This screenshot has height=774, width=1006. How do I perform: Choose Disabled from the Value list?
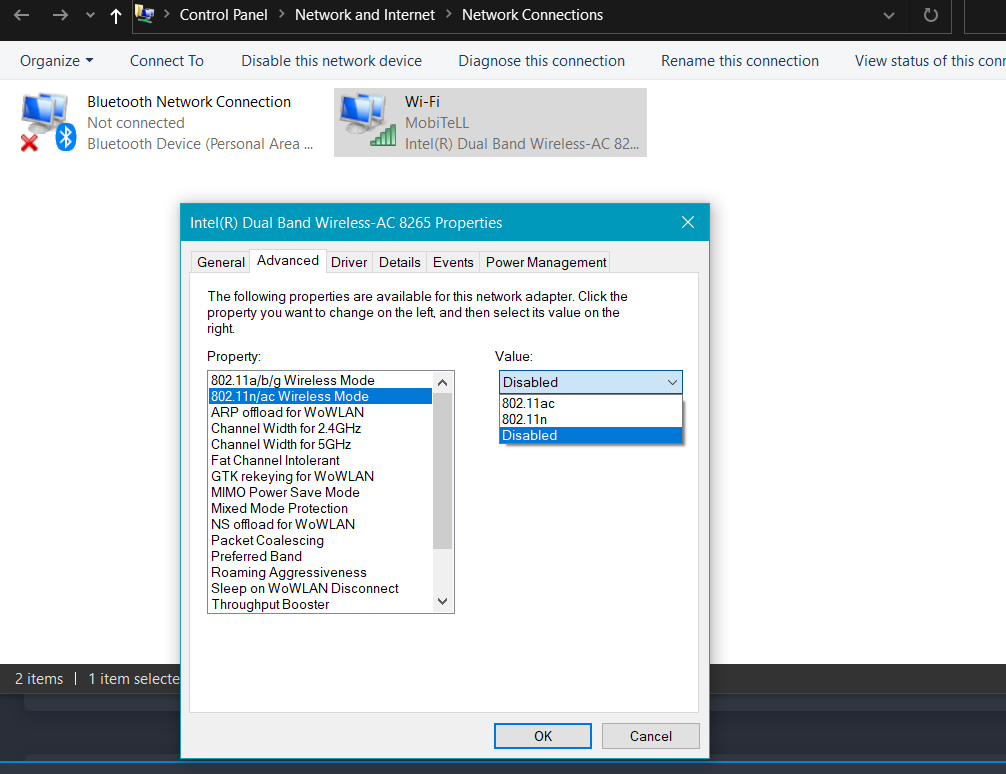tap(590, 435)
